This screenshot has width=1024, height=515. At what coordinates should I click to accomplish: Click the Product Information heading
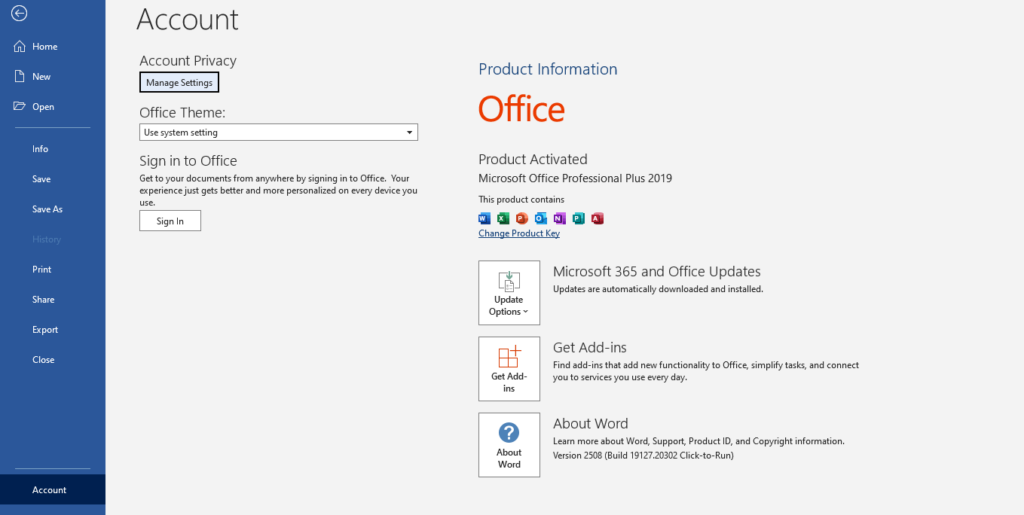pyautogui.click(x=547, y=69)
